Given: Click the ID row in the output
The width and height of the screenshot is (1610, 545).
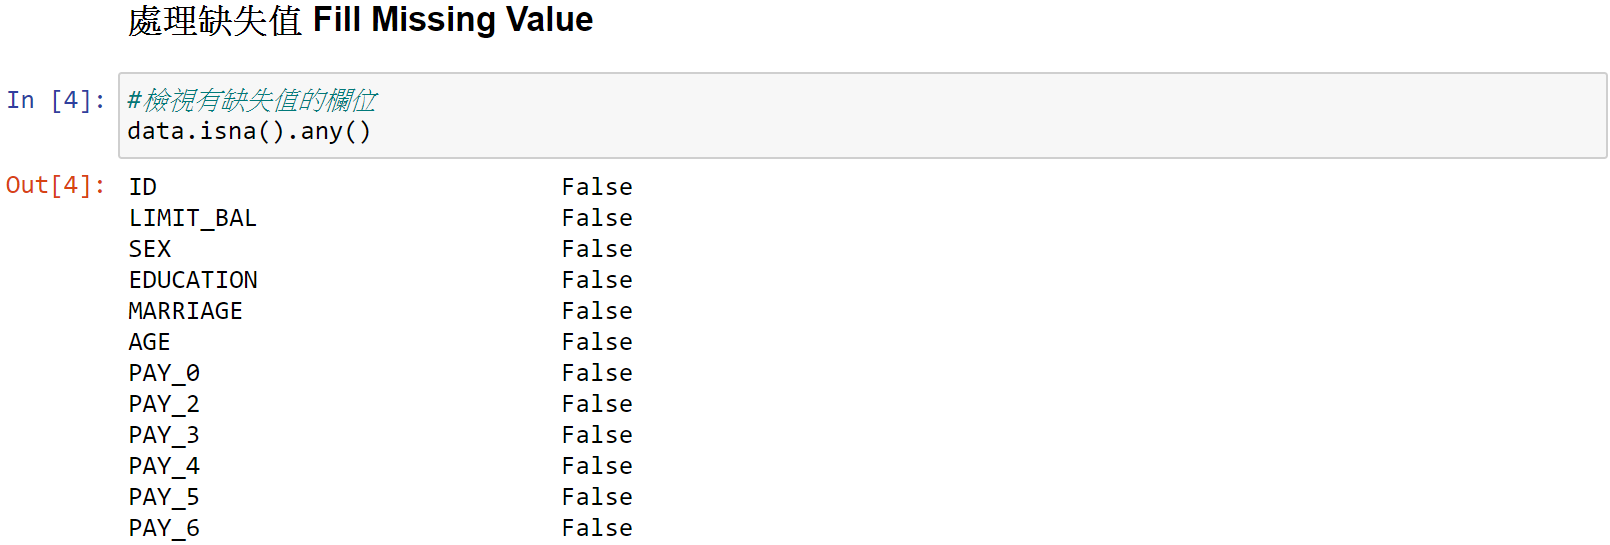Looking at the screenshot, I should [x=380, y=187].
